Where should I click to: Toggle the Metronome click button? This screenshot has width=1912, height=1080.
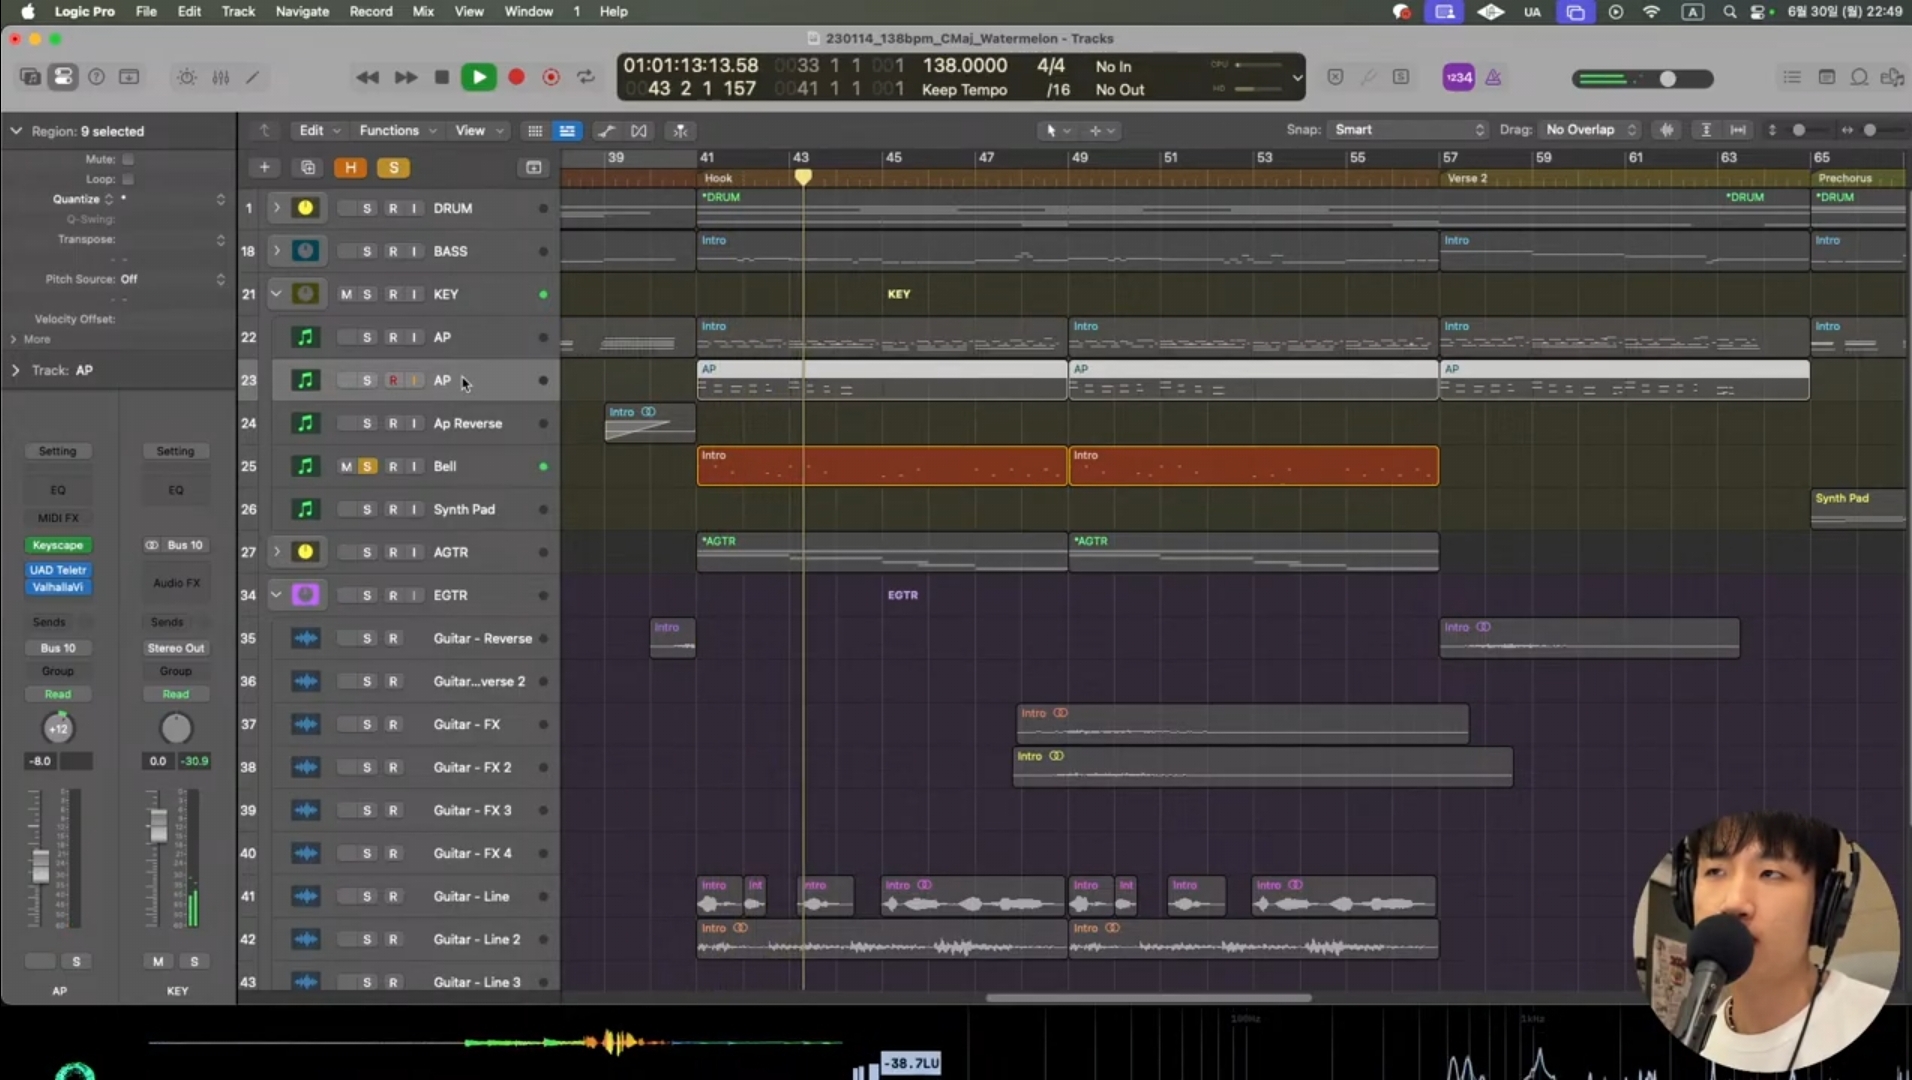tap(1493, 77)
